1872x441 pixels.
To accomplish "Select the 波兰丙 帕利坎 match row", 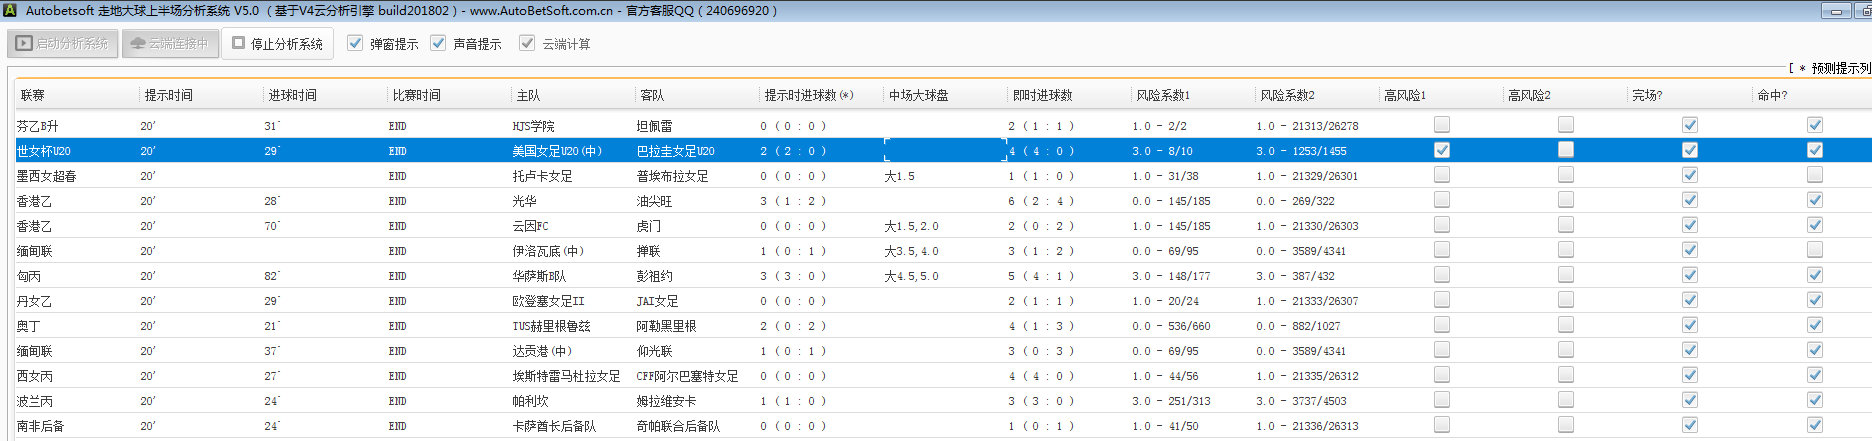I will click(530, 401).
